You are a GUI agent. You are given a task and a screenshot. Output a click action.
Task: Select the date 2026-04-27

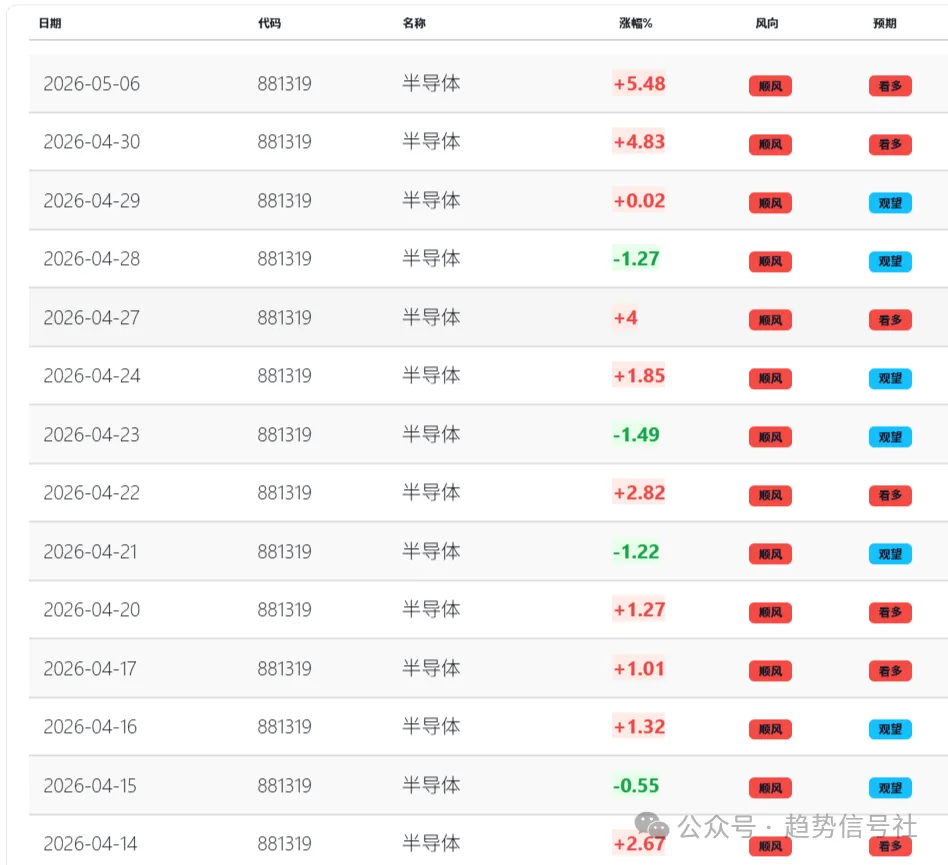(92, 317)
